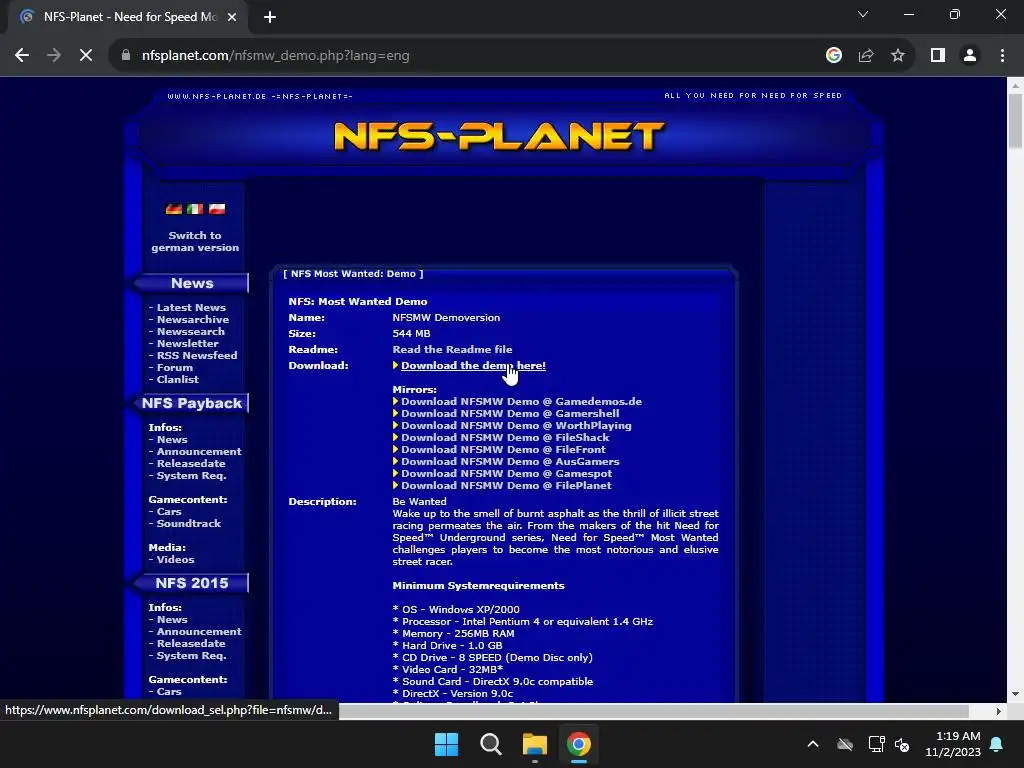Open Newsarchive link
Screen dimensions: 1024x768
[x=193, y=319]
